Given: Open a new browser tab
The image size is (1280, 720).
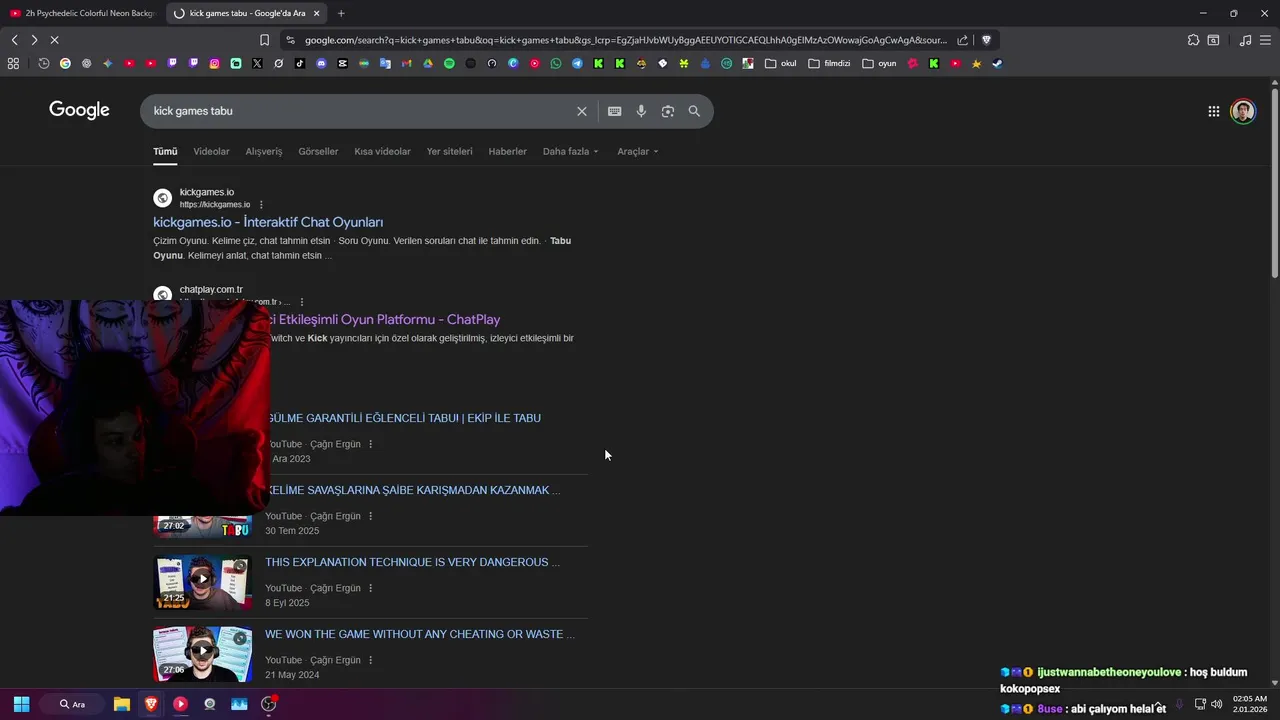Looking at the screenshot, I should [341, 13].
